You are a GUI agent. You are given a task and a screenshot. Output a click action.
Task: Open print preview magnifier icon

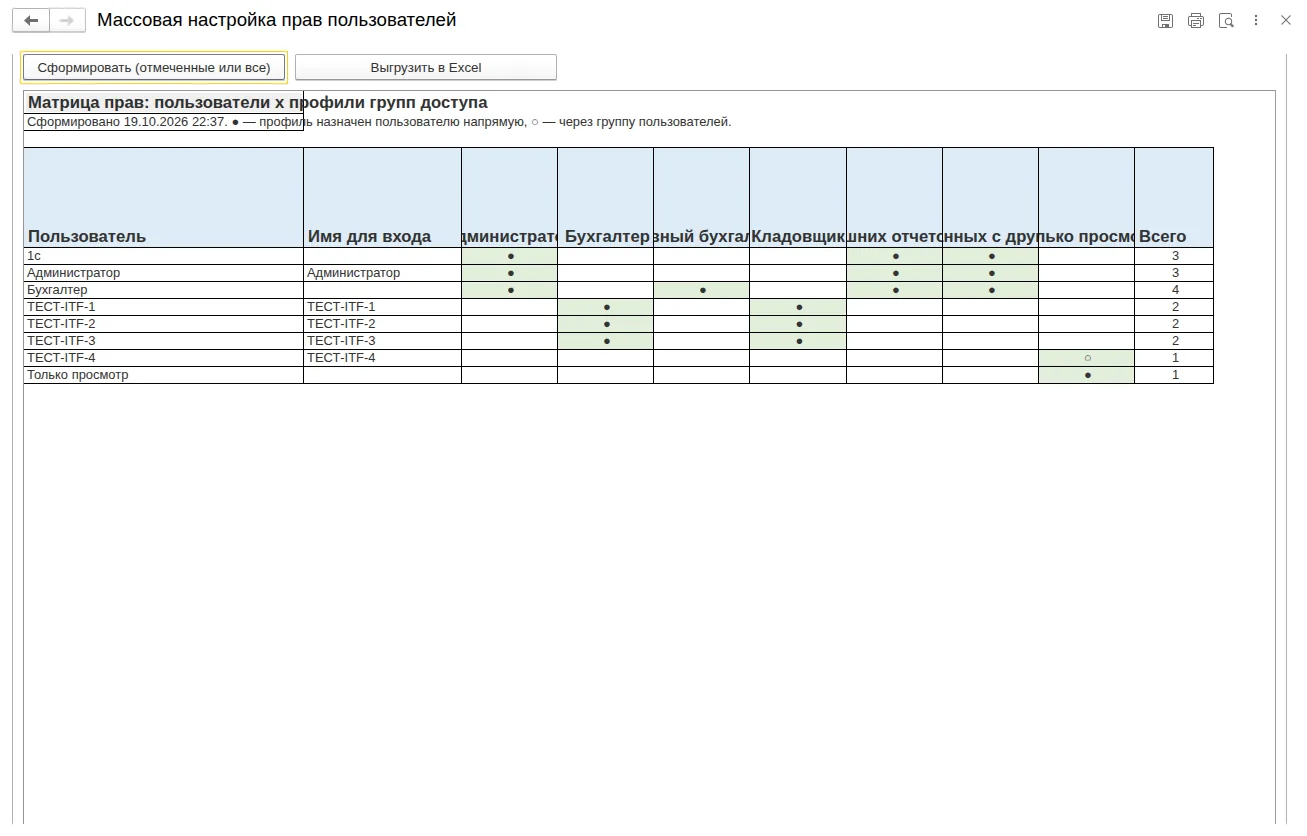pos(1226,20)
